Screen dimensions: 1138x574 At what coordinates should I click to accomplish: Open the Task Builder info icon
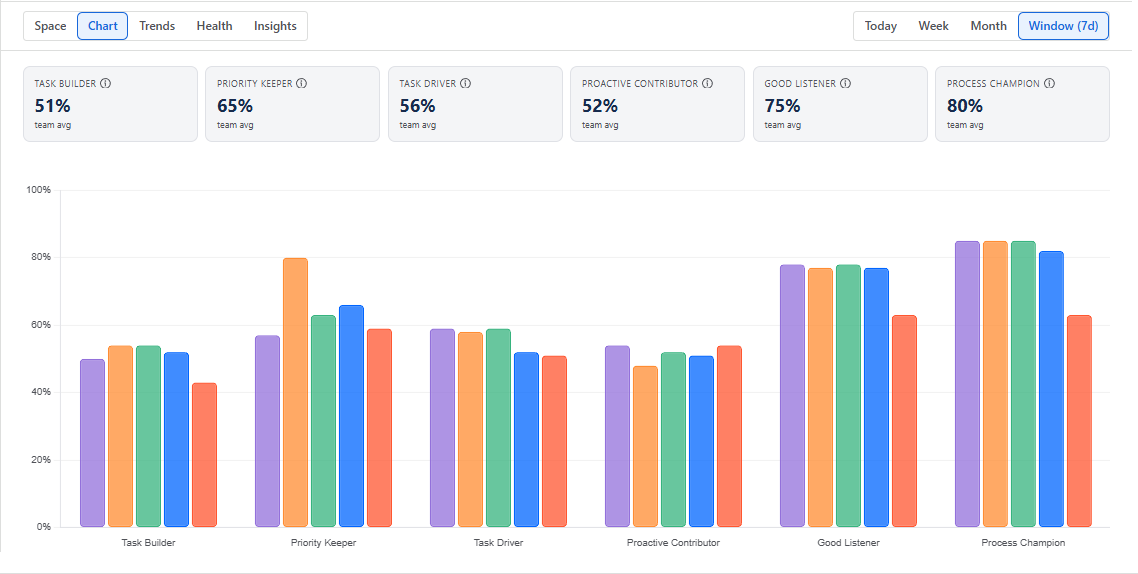[x=105, y=83]
